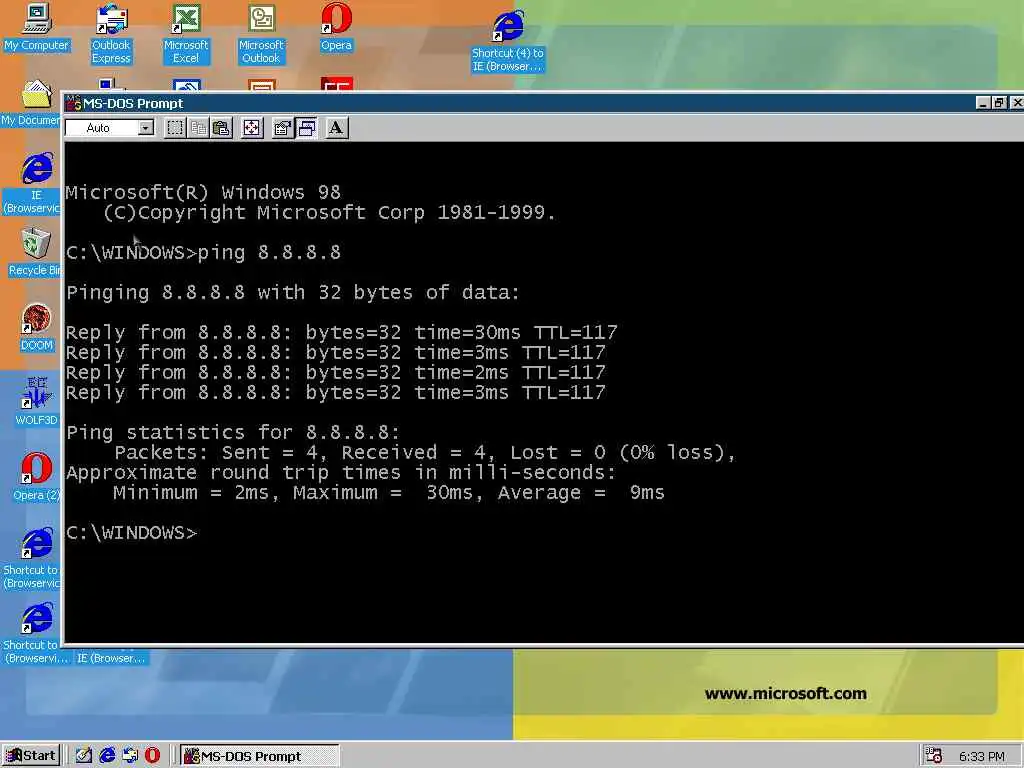Expand the Auto font size dropdown
Image resolution: width=1024 pixels, height=768 pixels.
pos(146,128)
